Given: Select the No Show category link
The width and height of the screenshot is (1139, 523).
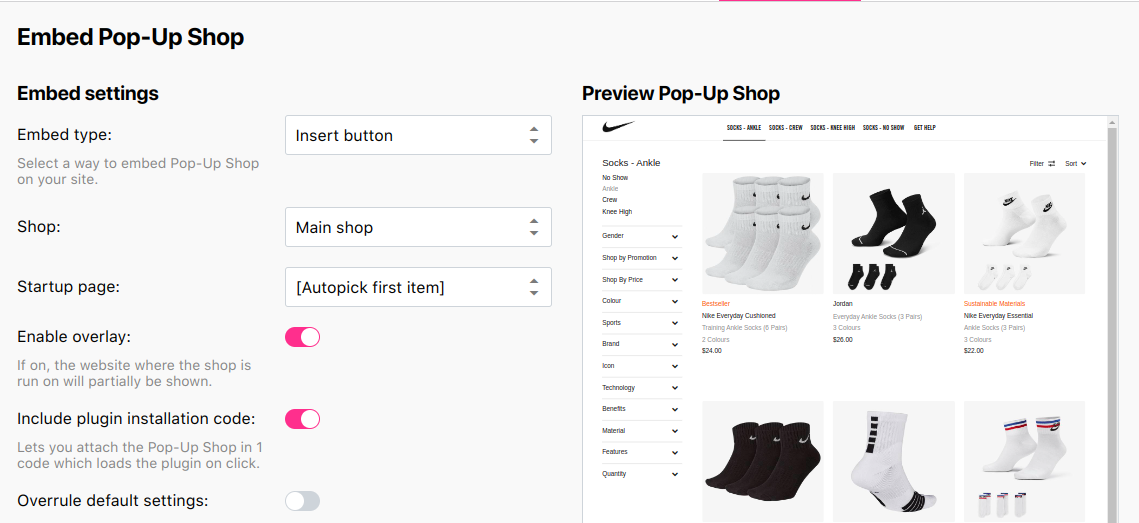Looking at the screenshot, I should point(615,177).
